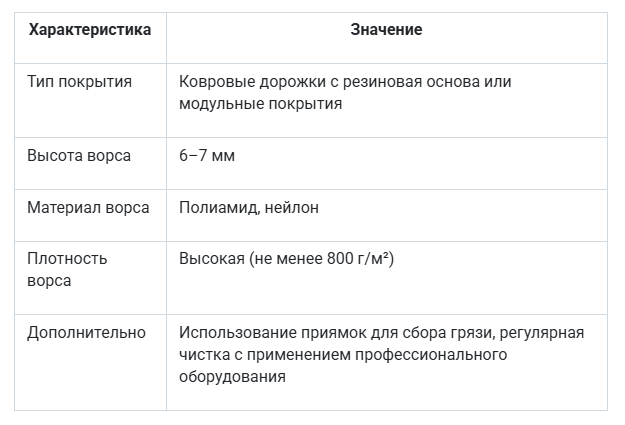This screenshot has height=425, width=625.
Task: Click the "Тип покрытия" row label
Action: tap(79, 82)
